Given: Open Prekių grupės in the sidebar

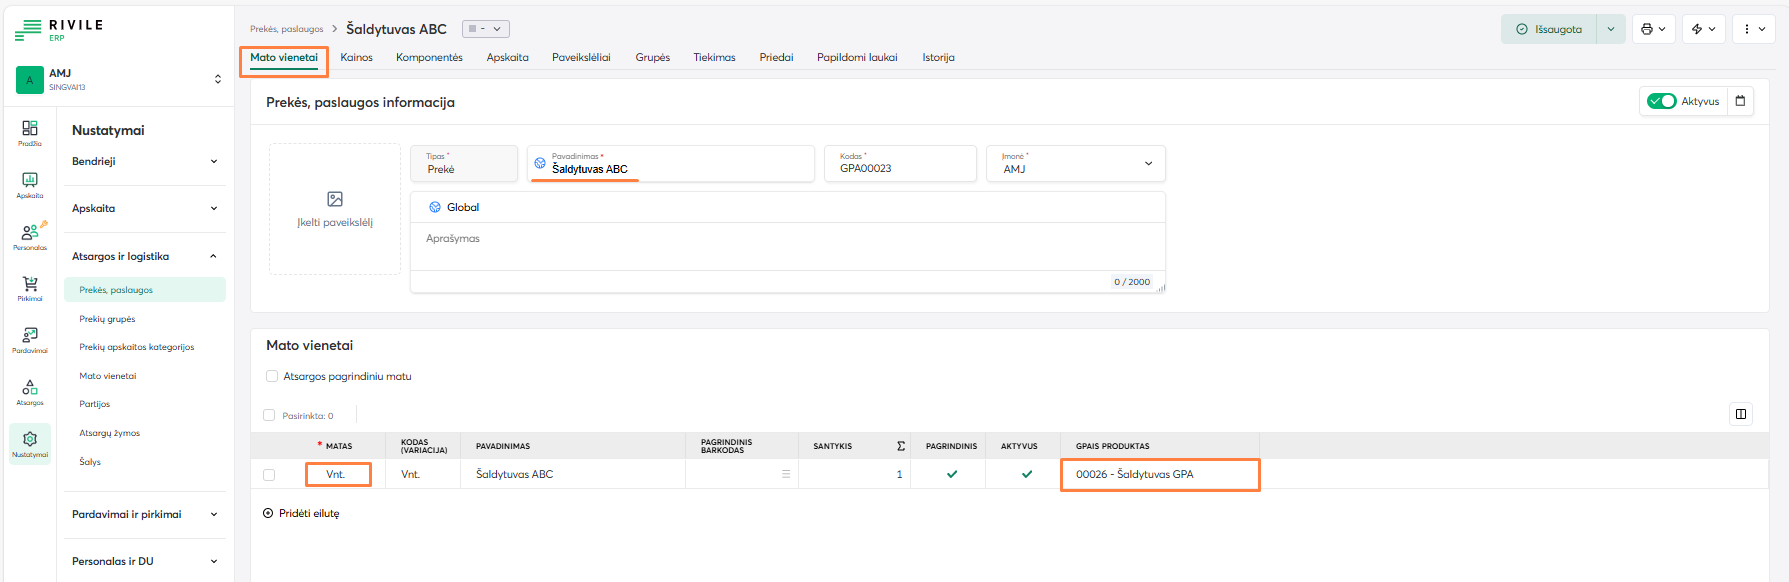Looking at the screenshot, I should click(x=108, y=319).
